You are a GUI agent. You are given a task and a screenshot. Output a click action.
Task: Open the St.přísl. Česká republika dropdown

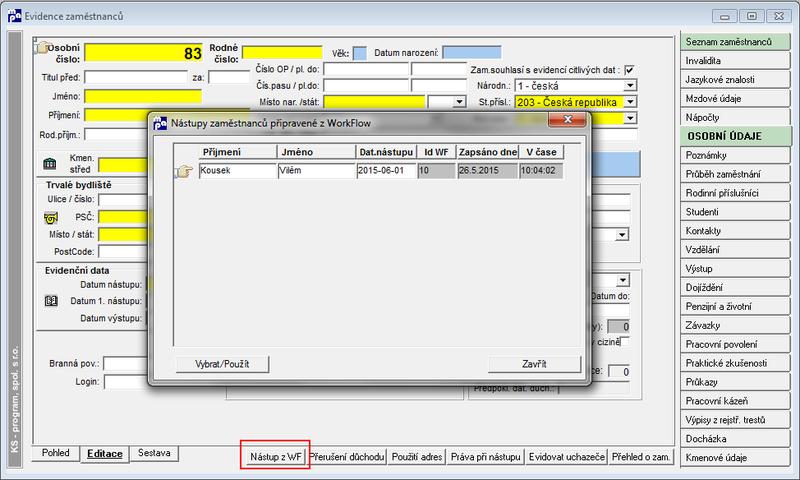pos(630,102)
